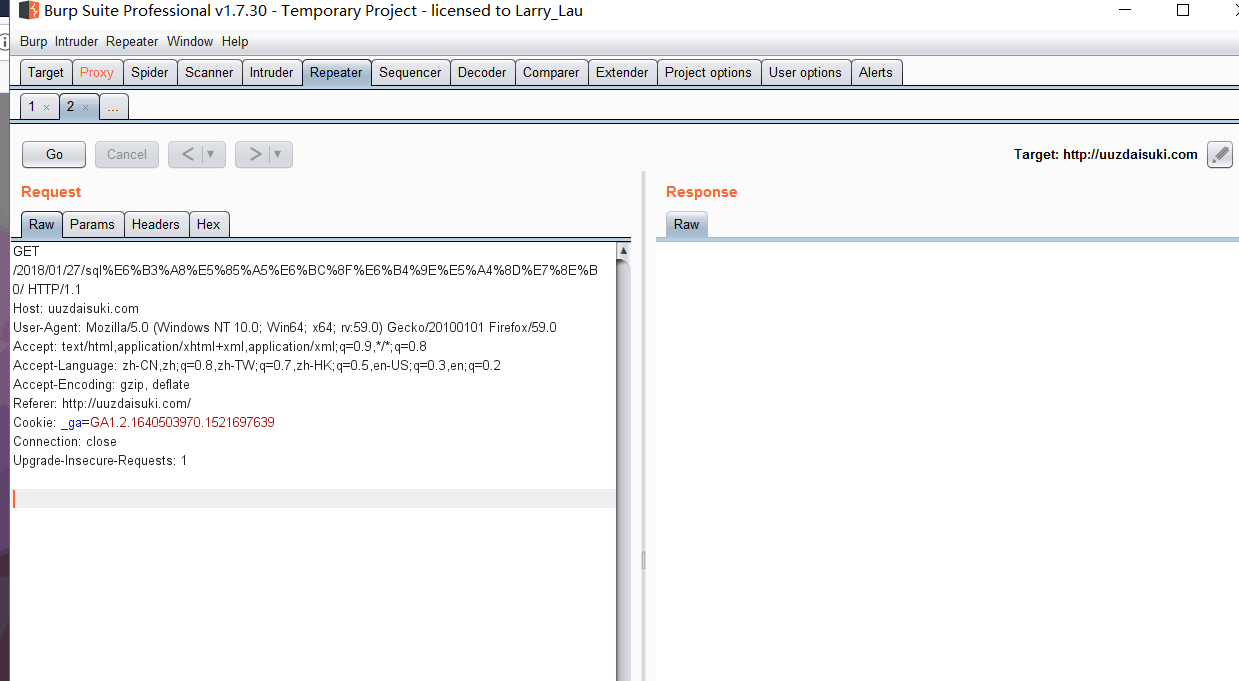
Task: Open the Repeater menu
Action: (x=132, y=41)
